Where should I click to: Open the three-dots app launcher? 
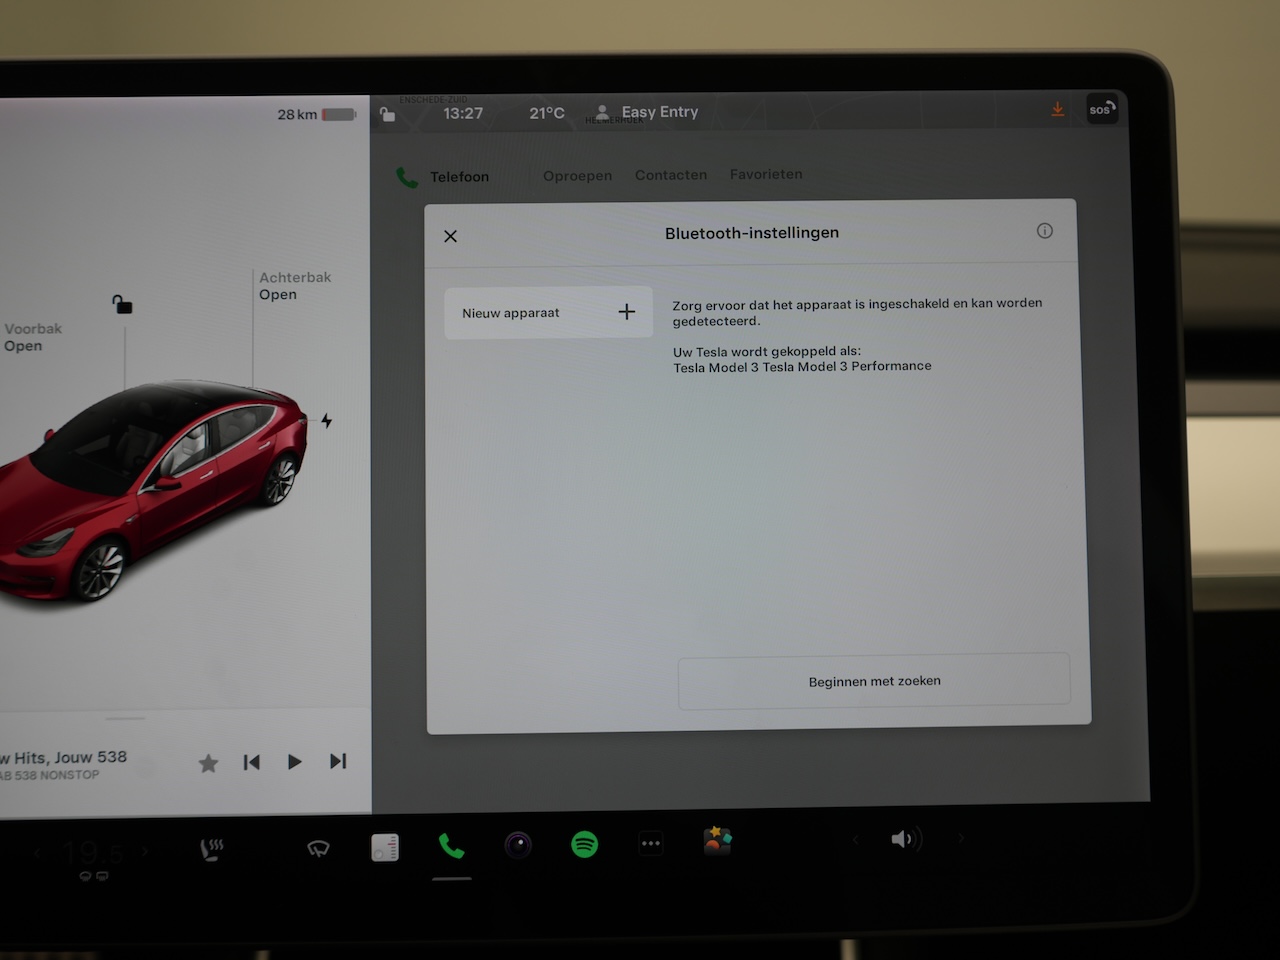(651, 843)
